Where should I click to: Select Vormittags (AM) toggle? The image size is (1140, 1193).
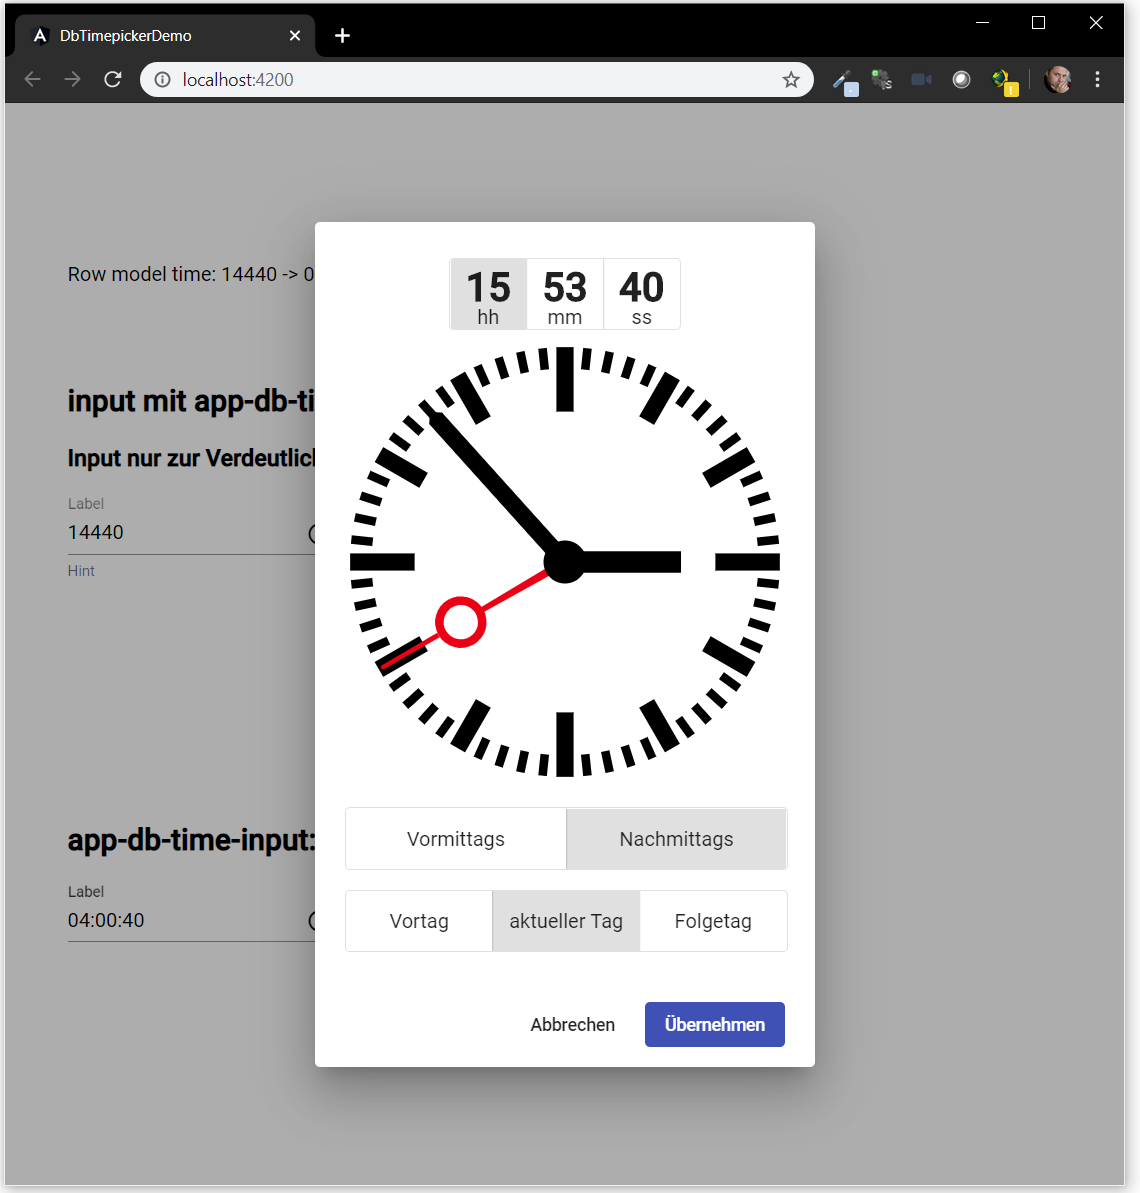coord(456,839)
